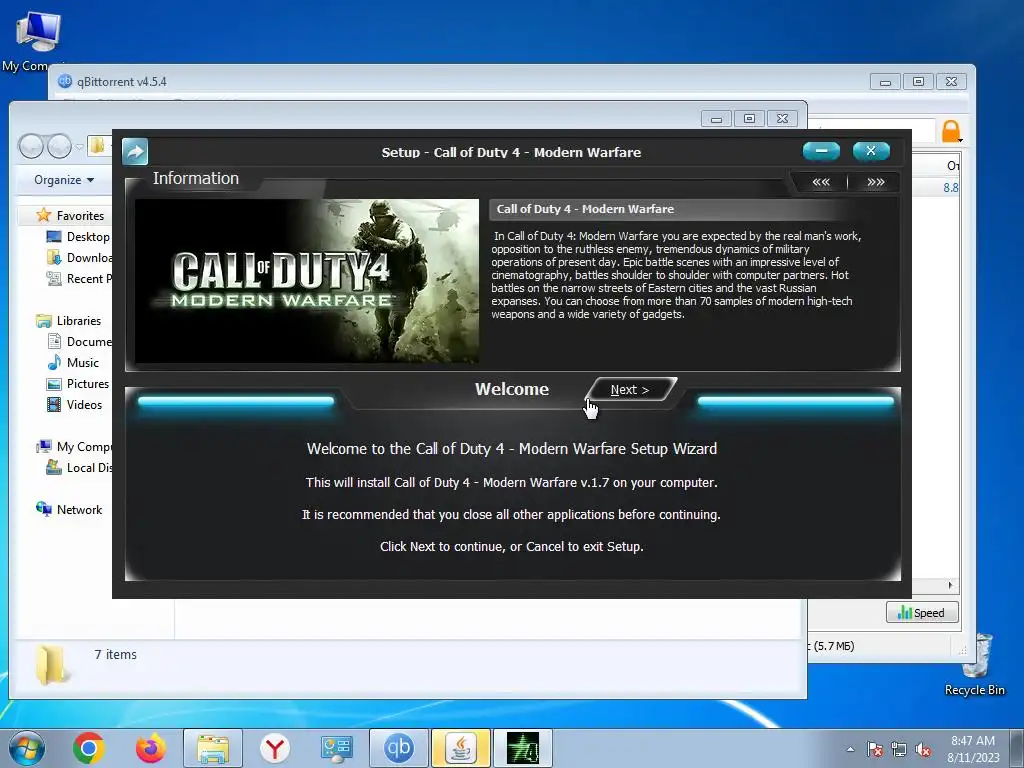Open Videos library in sidebar

click(x=74, y=405)
